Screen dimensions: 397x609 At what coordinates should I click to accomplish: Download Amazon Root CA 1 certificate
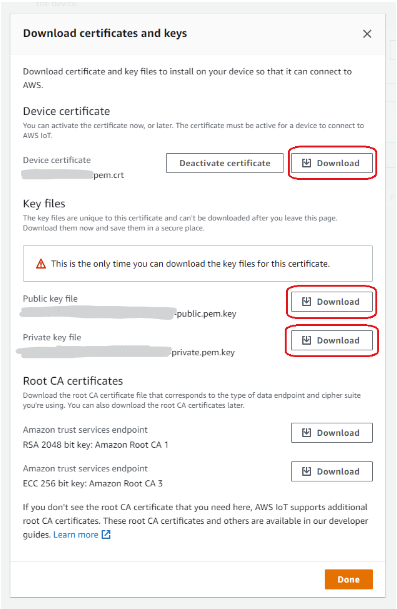point(332,433)
